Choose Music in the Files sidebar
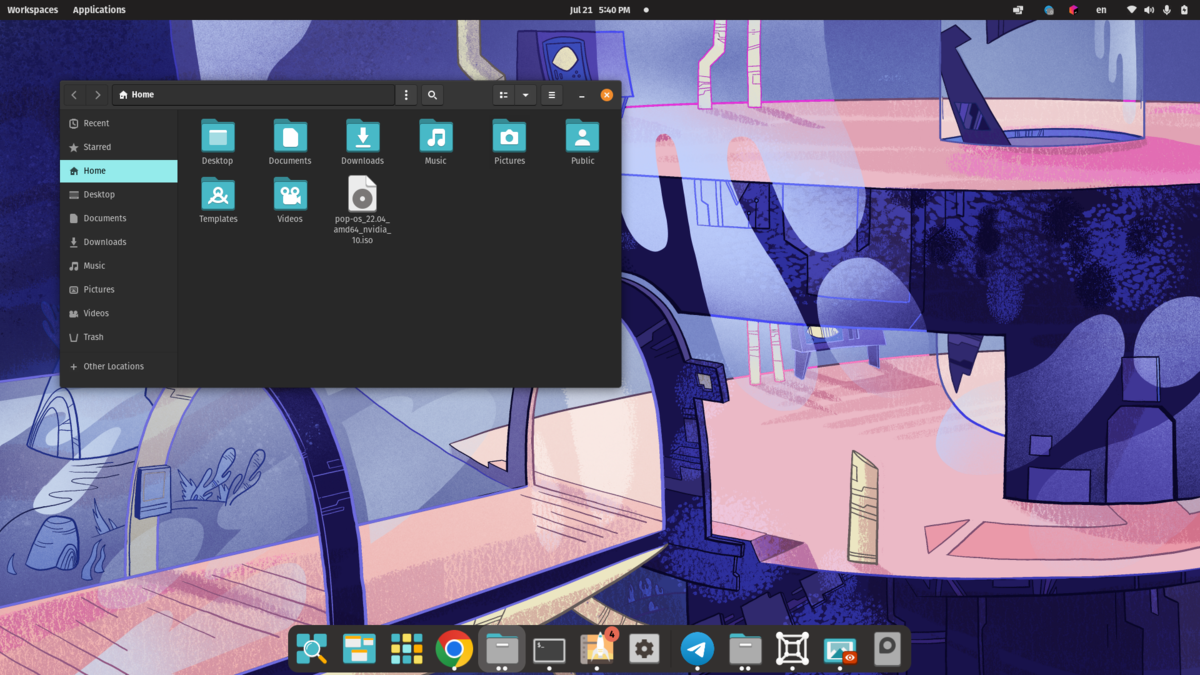This screenshot has width=1200, height=675. 119,266
